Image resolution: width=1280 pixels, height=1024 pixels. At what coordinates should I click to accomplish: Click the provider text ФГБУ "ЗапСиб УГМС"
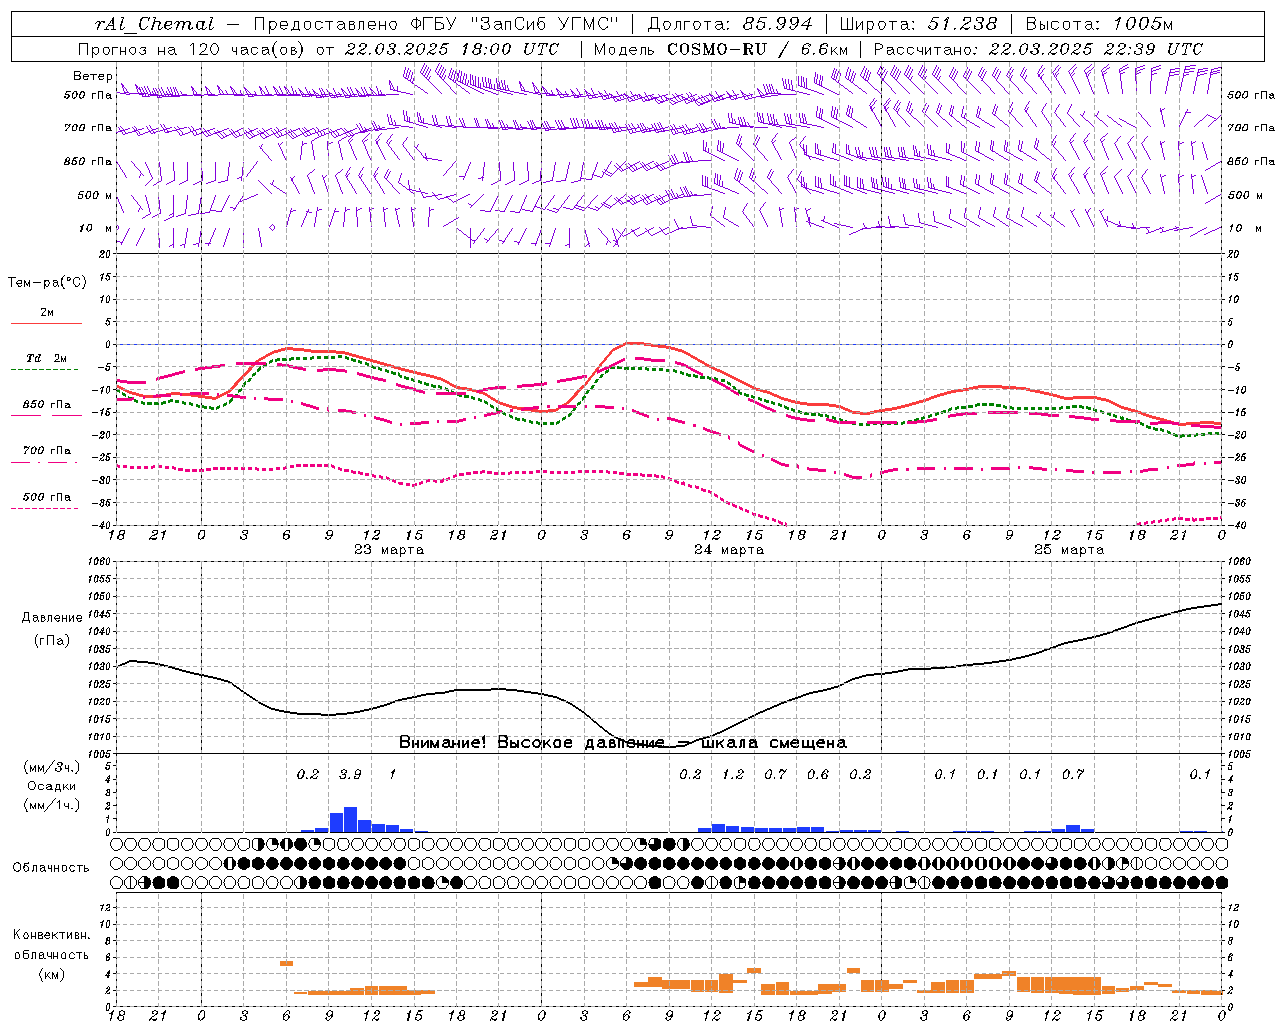pyautogui.click(x=514, y=24)
